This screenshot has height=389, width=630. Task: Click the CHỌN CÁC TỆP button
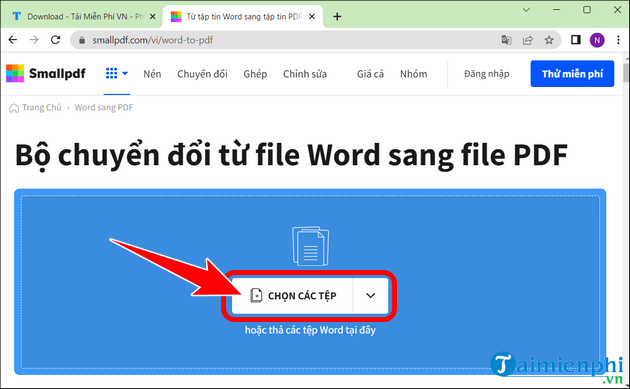pos(292,296)
